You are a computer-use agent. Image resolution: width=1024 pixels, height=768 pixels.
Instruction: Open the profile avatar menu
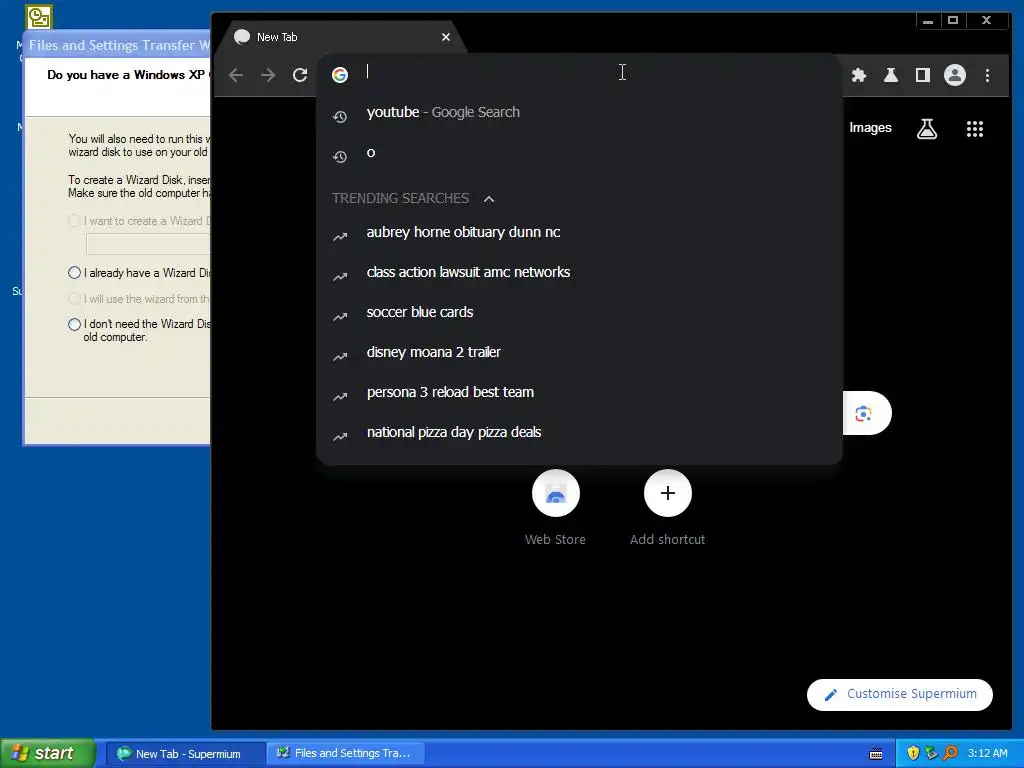[955, 75]
